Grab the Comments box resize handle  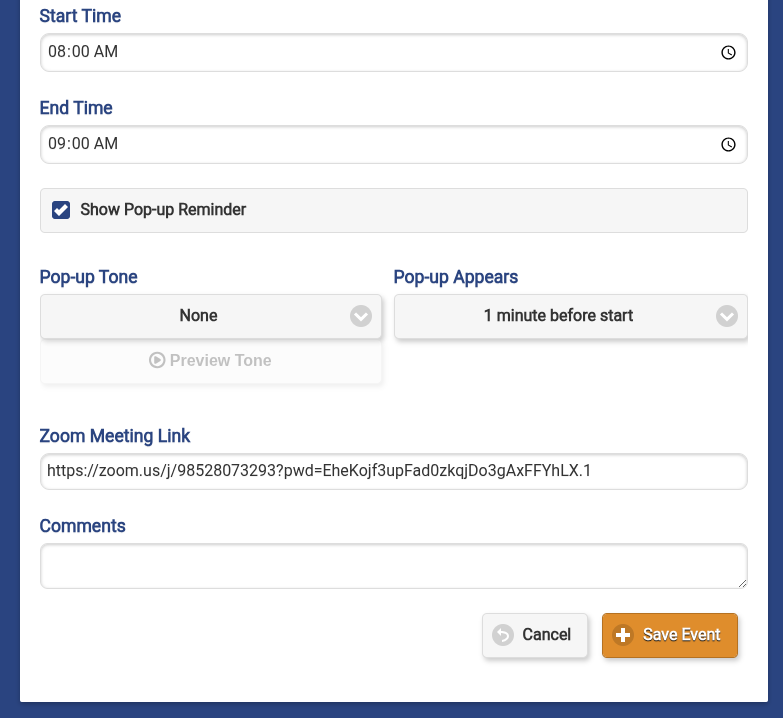click(741, 582)
